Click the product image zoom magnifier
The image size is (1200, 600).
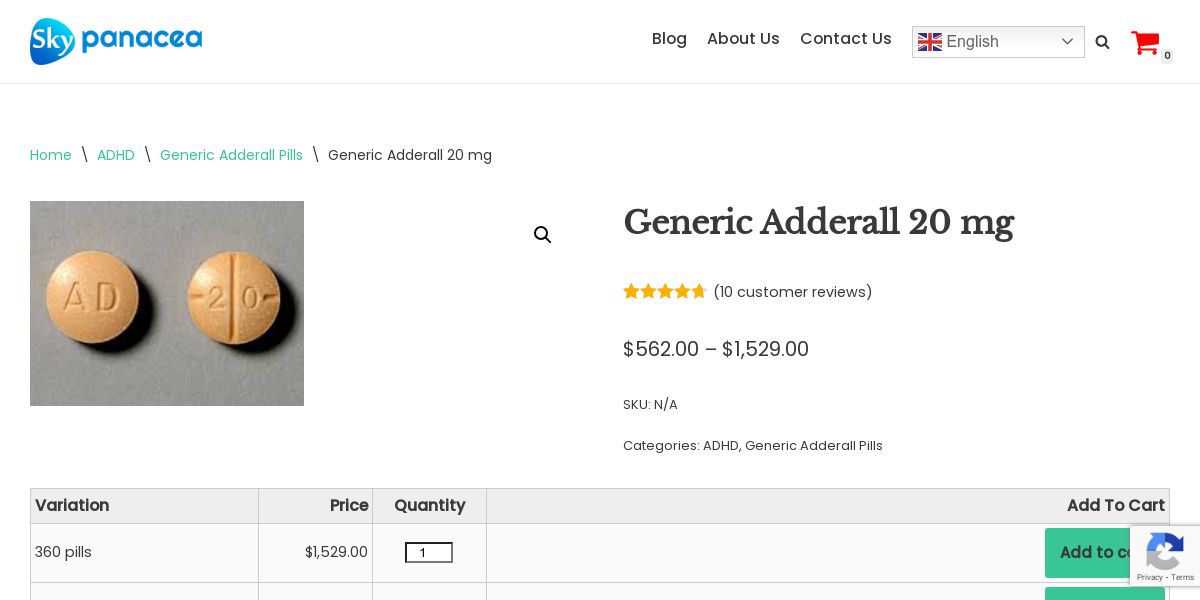pos(542,235)
